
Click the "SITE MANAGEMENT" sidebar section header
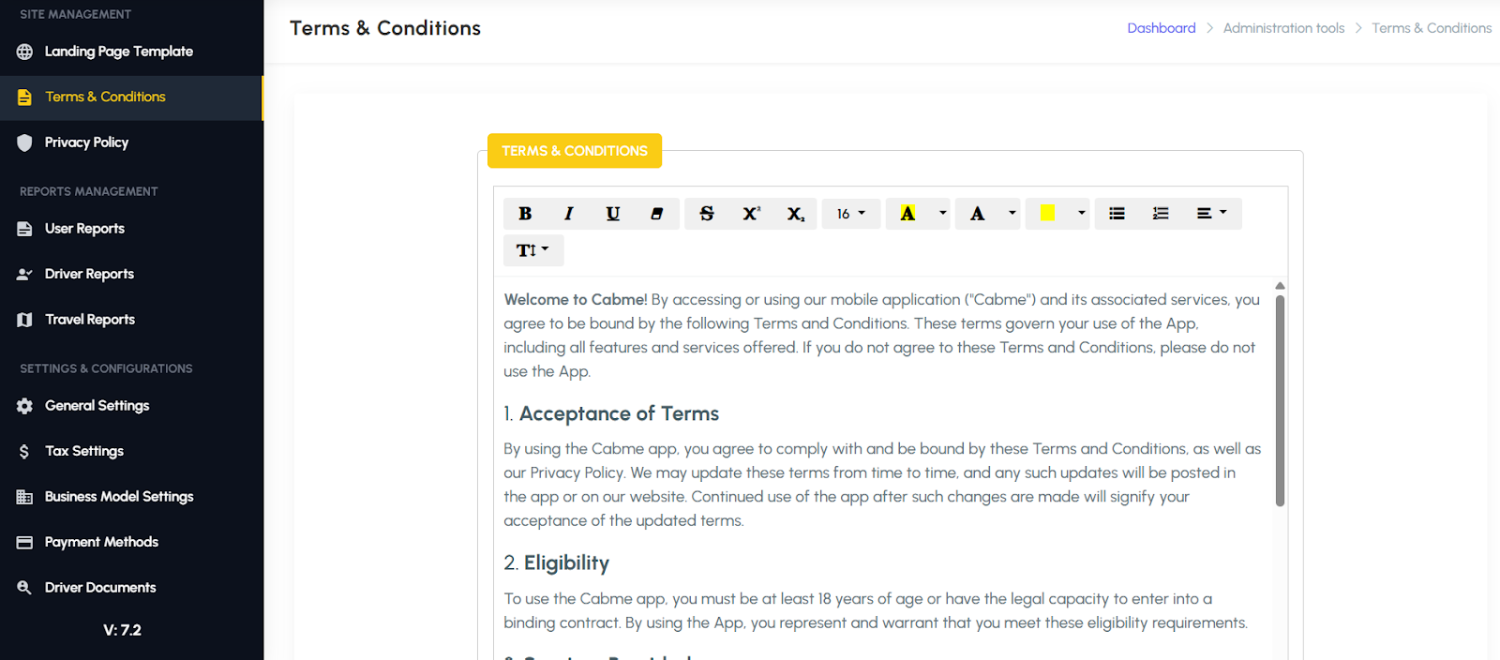(x=75, y=14)
